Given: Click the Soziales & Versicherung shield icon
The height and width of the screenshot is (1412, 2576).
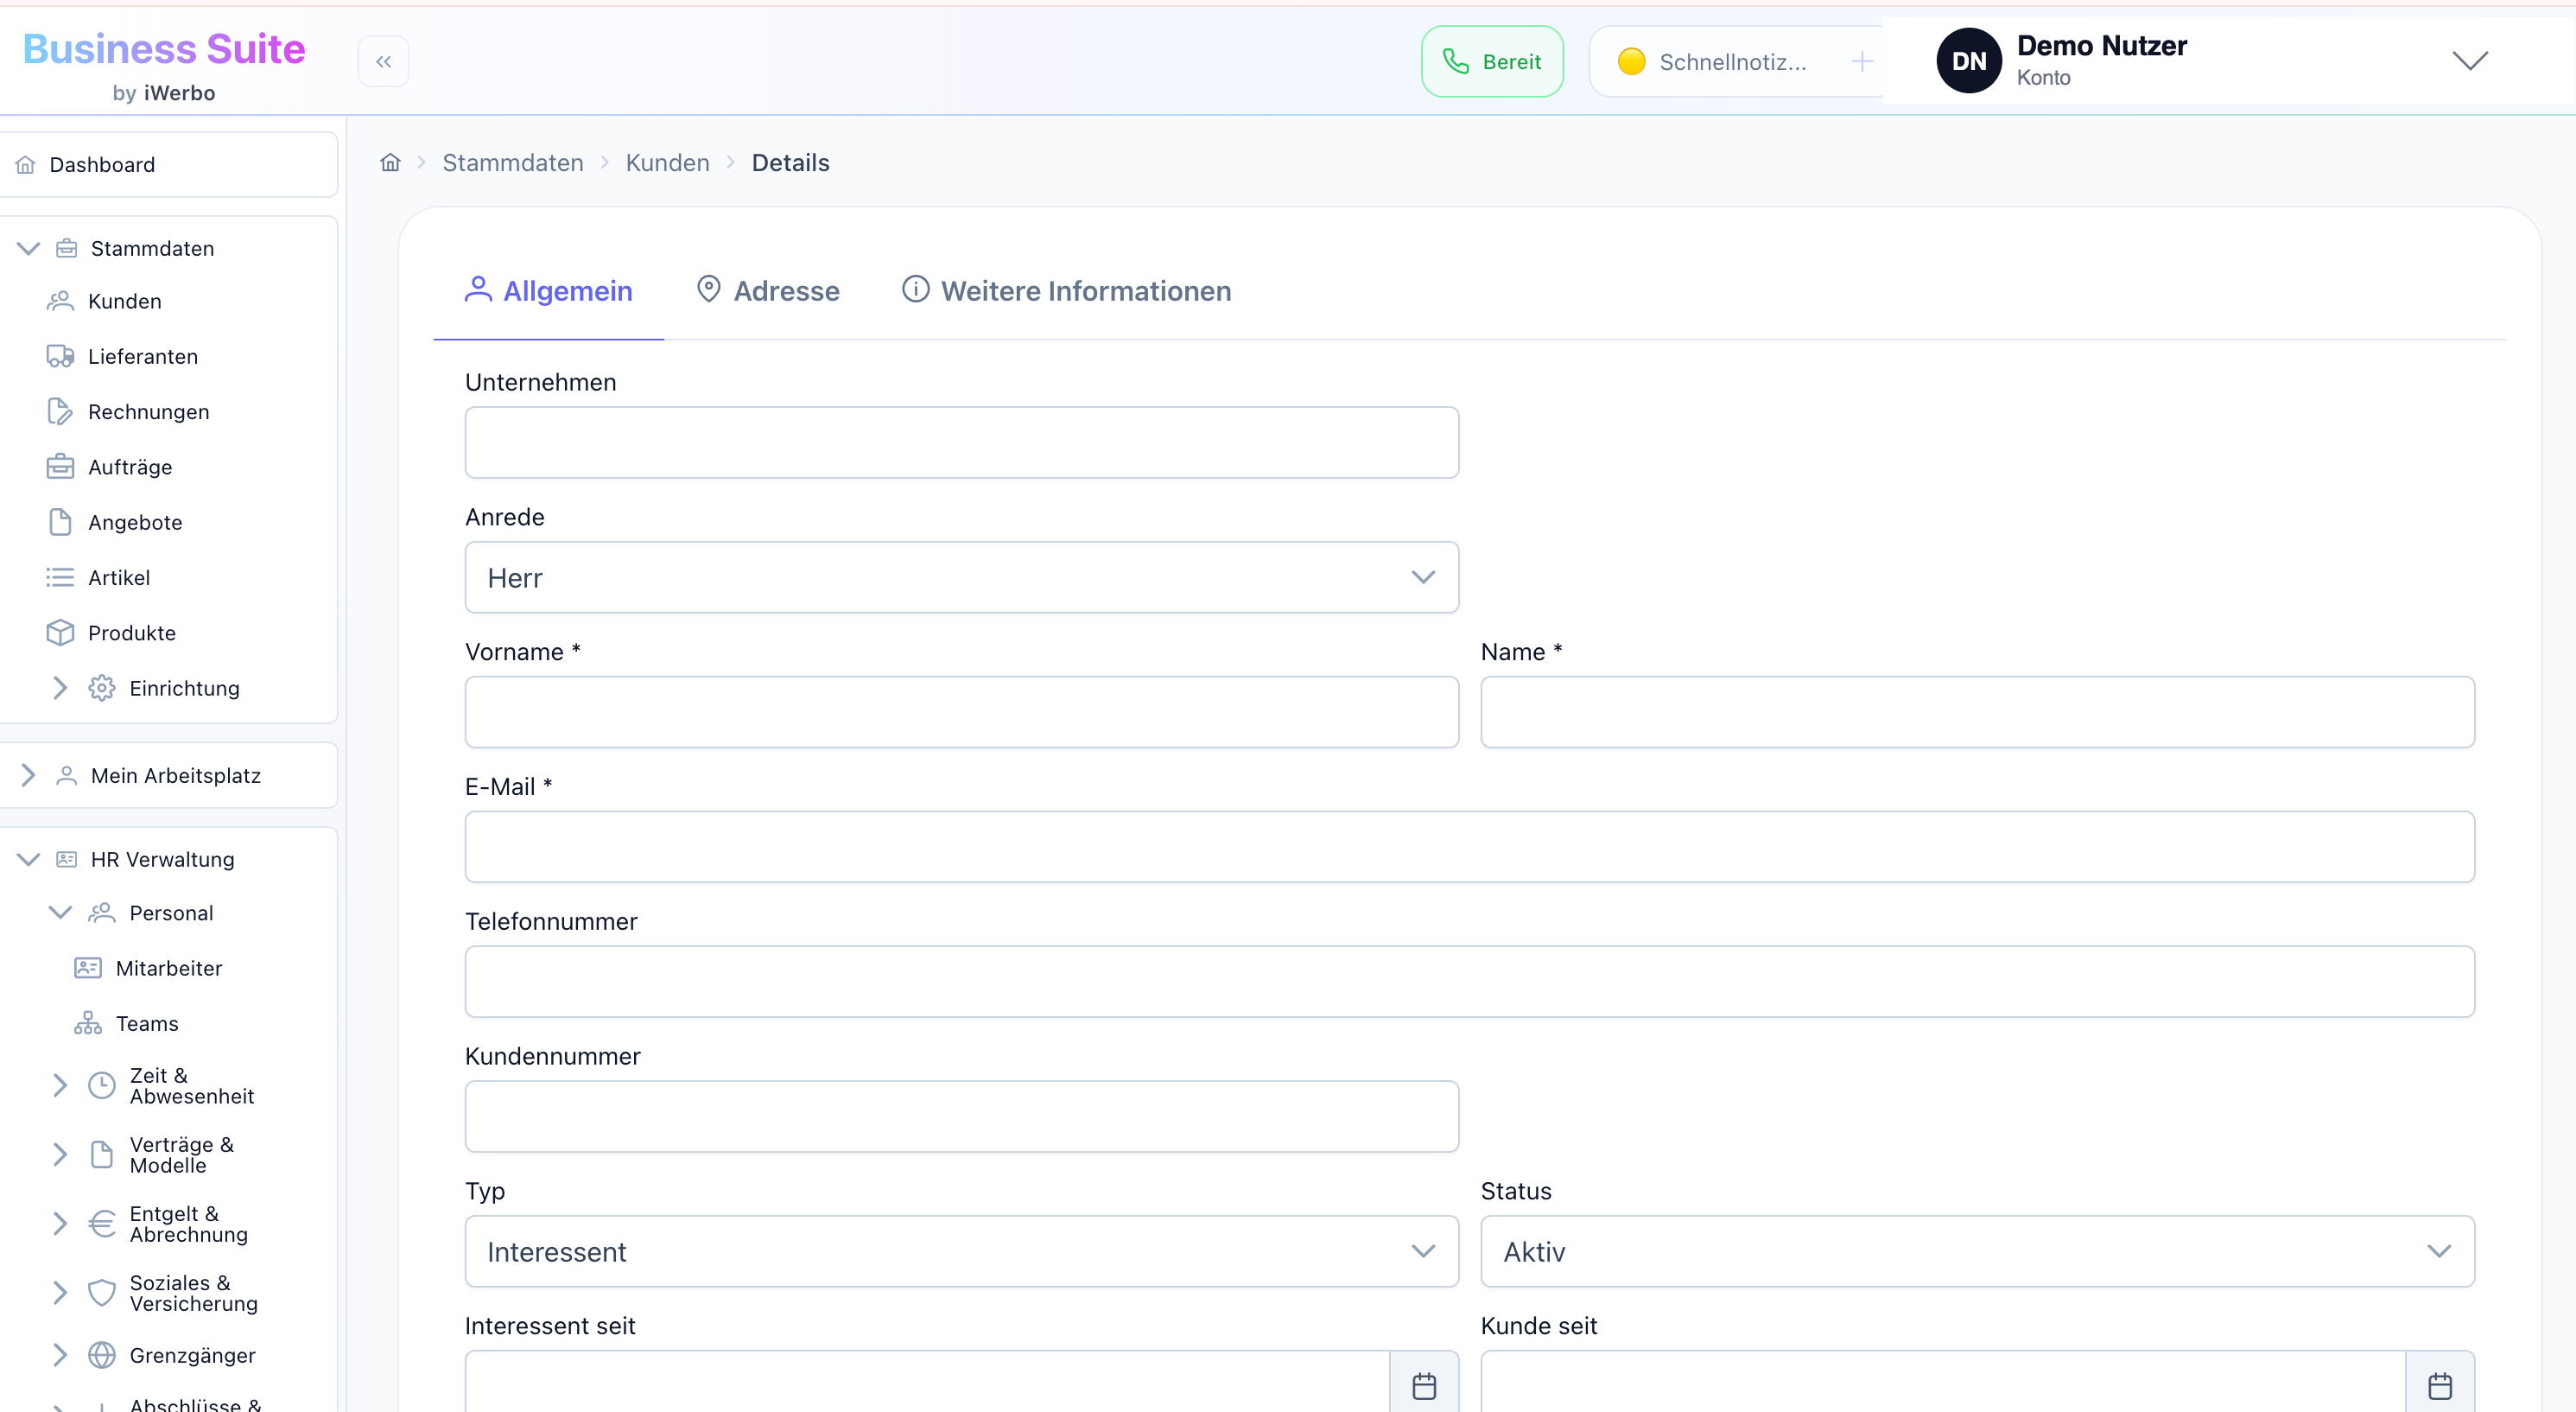Looking at the screenshot, I should click(x=102, y=1293).
